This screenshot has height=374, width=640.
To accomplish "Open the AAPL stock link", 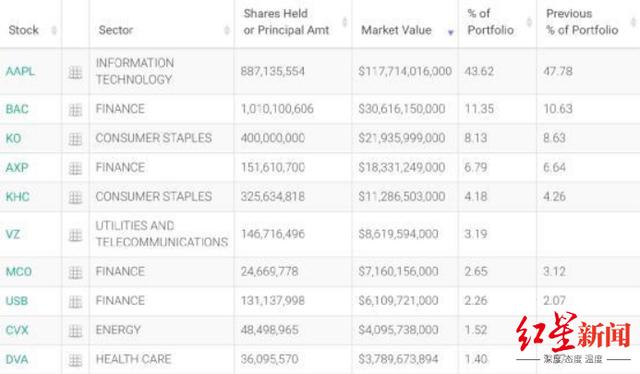I will click(x=20, y=71).
